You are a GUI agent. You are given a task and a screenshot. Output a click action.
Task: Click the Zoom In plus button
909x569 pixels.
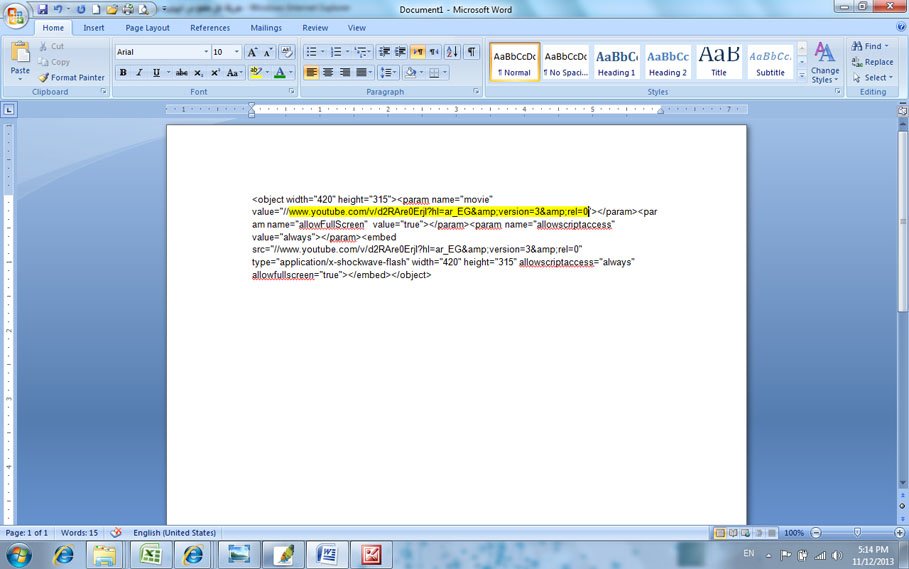click(x=899, y=532)
